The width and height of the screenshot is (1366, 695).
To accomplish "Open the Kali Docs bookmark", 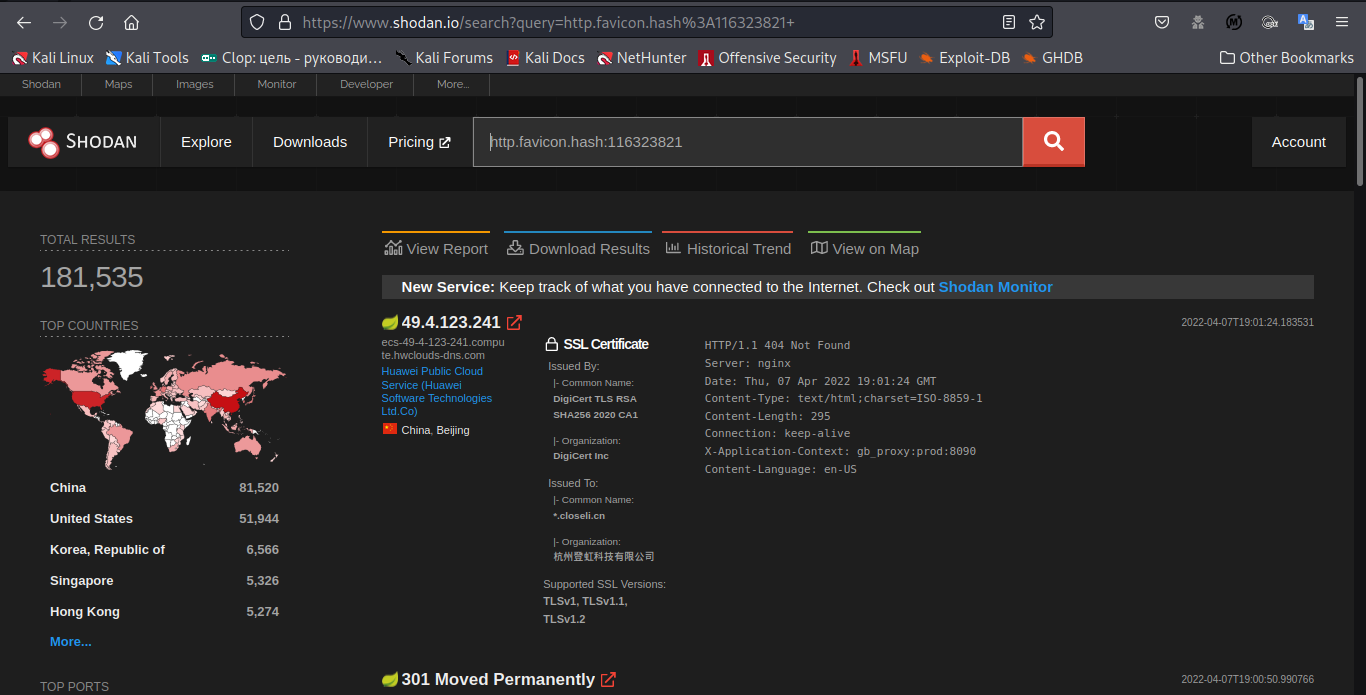I will click(x=545, y=58).
